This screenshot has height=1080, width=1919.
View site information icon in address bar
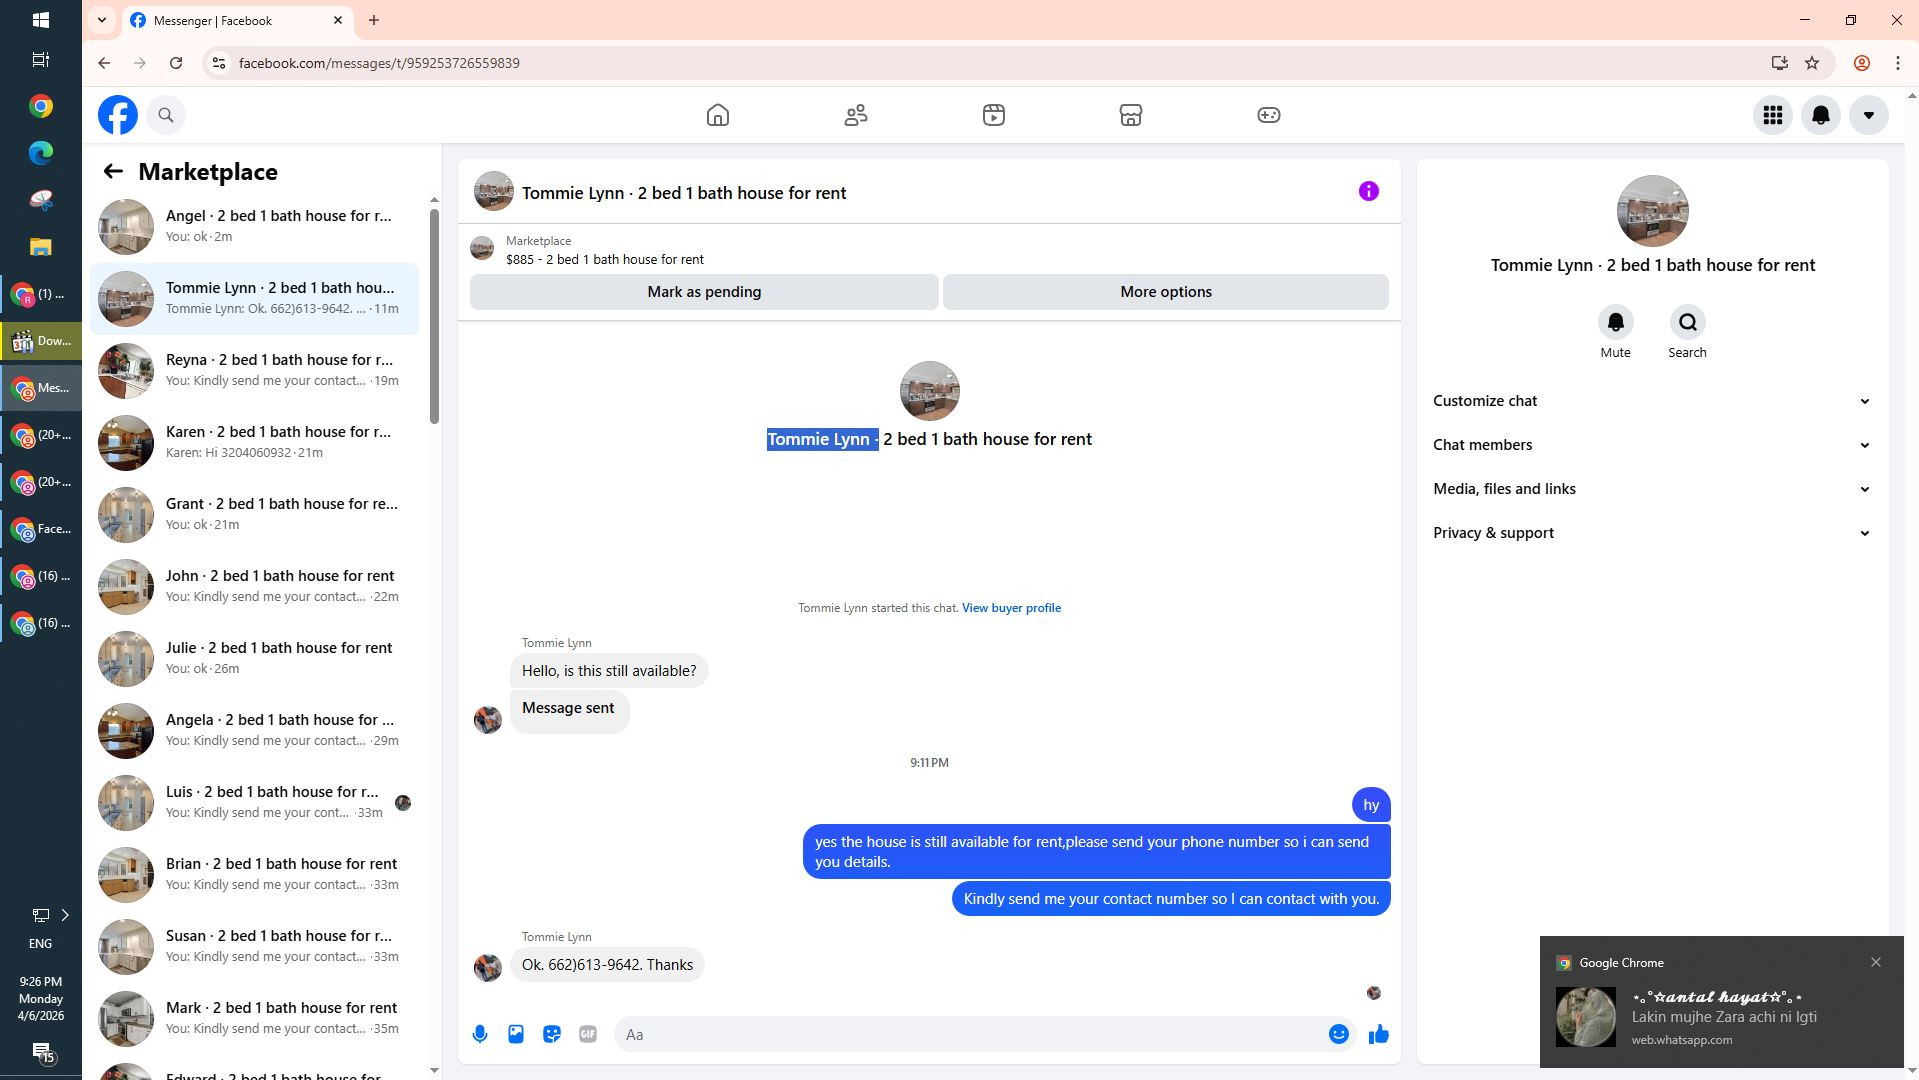click(218, 63)
